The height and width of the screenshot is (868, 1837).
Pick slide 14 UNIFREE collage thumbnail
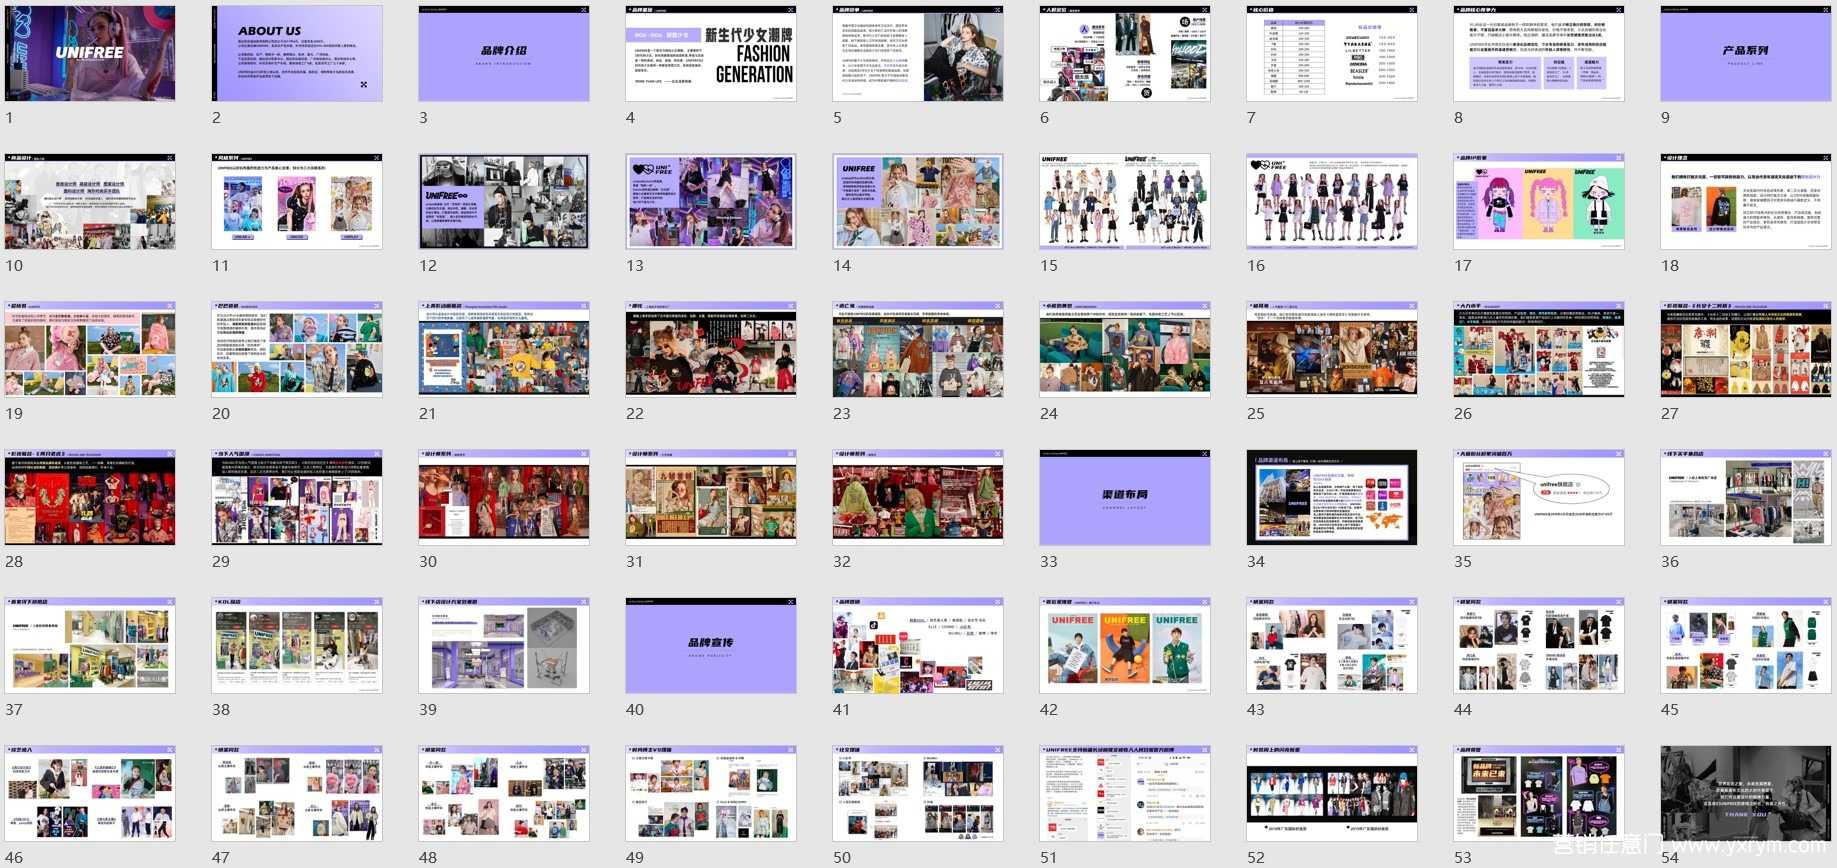(918, 201)
